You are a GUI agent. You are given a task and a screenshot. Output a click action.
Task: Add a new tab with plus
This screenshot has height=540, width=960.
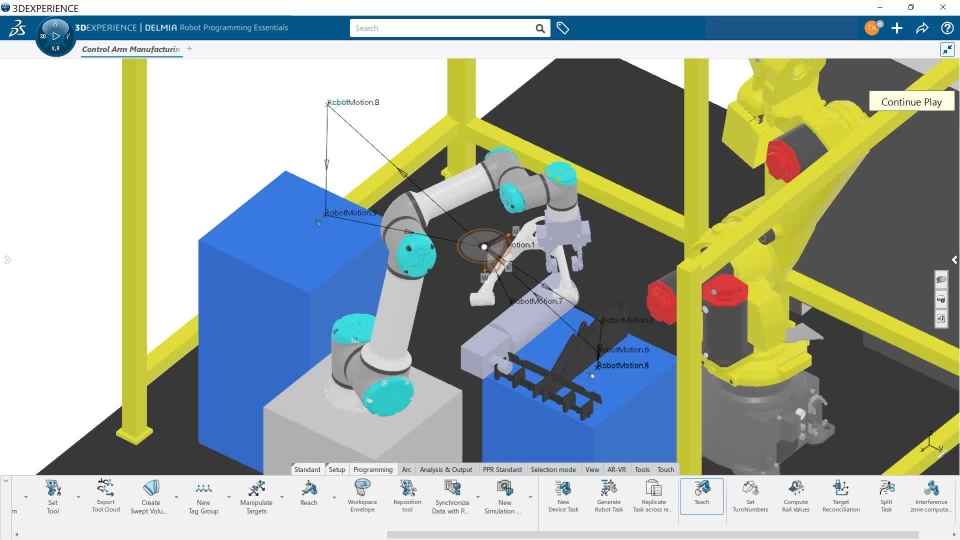pyautogui.click(x=189, y=48)
